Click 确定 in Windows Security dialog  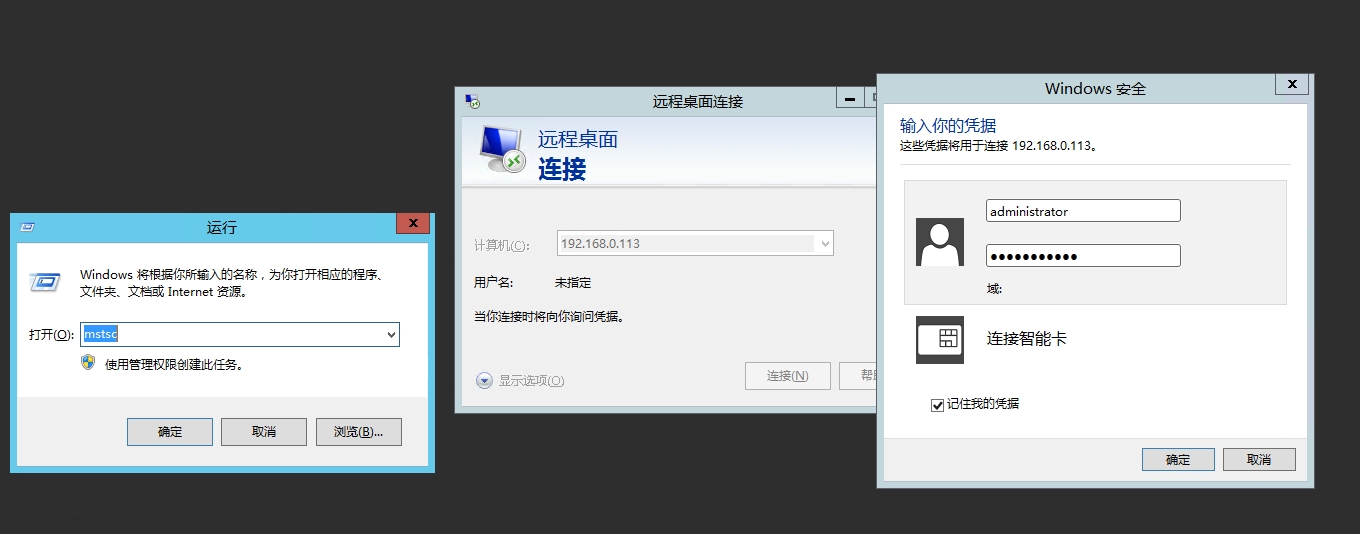click(1178, 460)
